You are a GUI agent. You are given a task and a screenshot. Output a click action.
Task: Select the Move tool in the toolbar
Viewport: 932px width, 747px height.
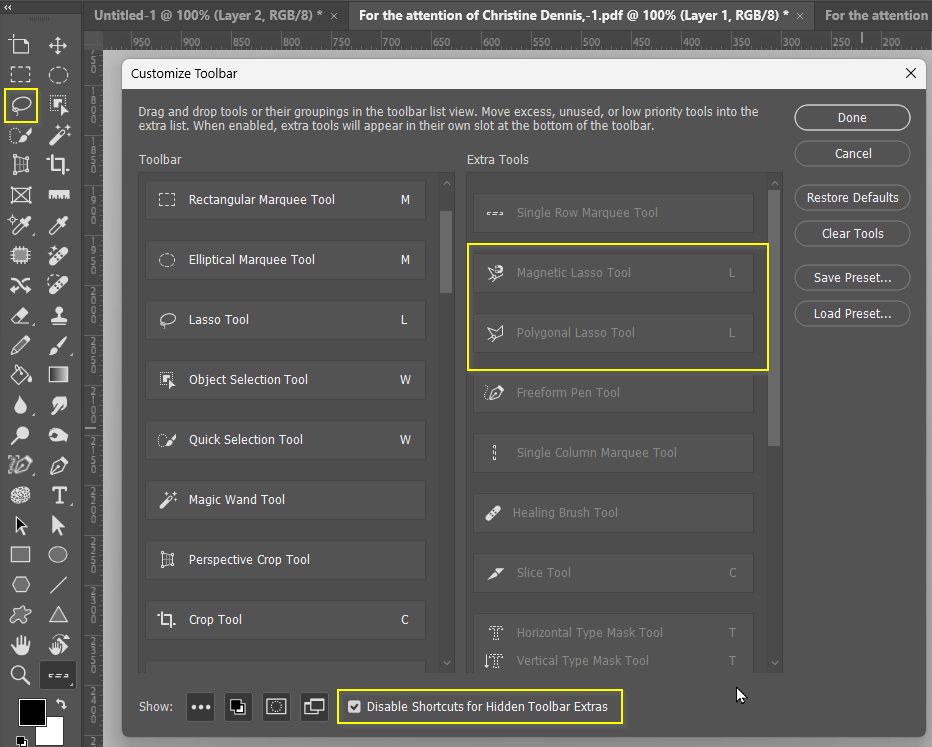click(57, 44)
